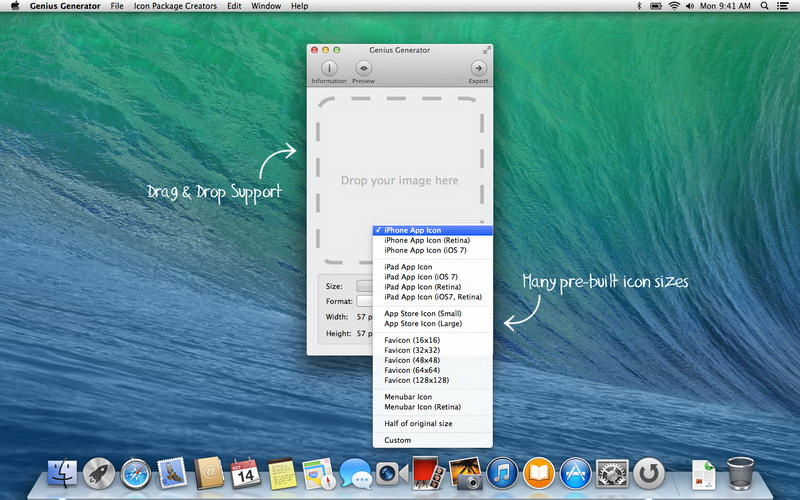This screenshot has height=500, width=800.
Task: Launch iTunes from the dock
Action: (x=500, y=472)
